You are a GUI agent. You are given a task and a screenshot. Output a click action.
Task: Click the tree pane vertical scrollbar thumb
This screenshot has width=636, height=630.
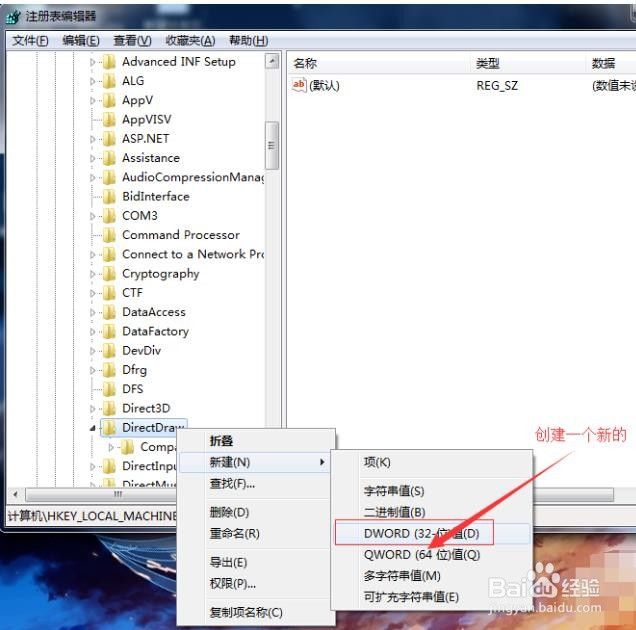(x=272, y=145)
